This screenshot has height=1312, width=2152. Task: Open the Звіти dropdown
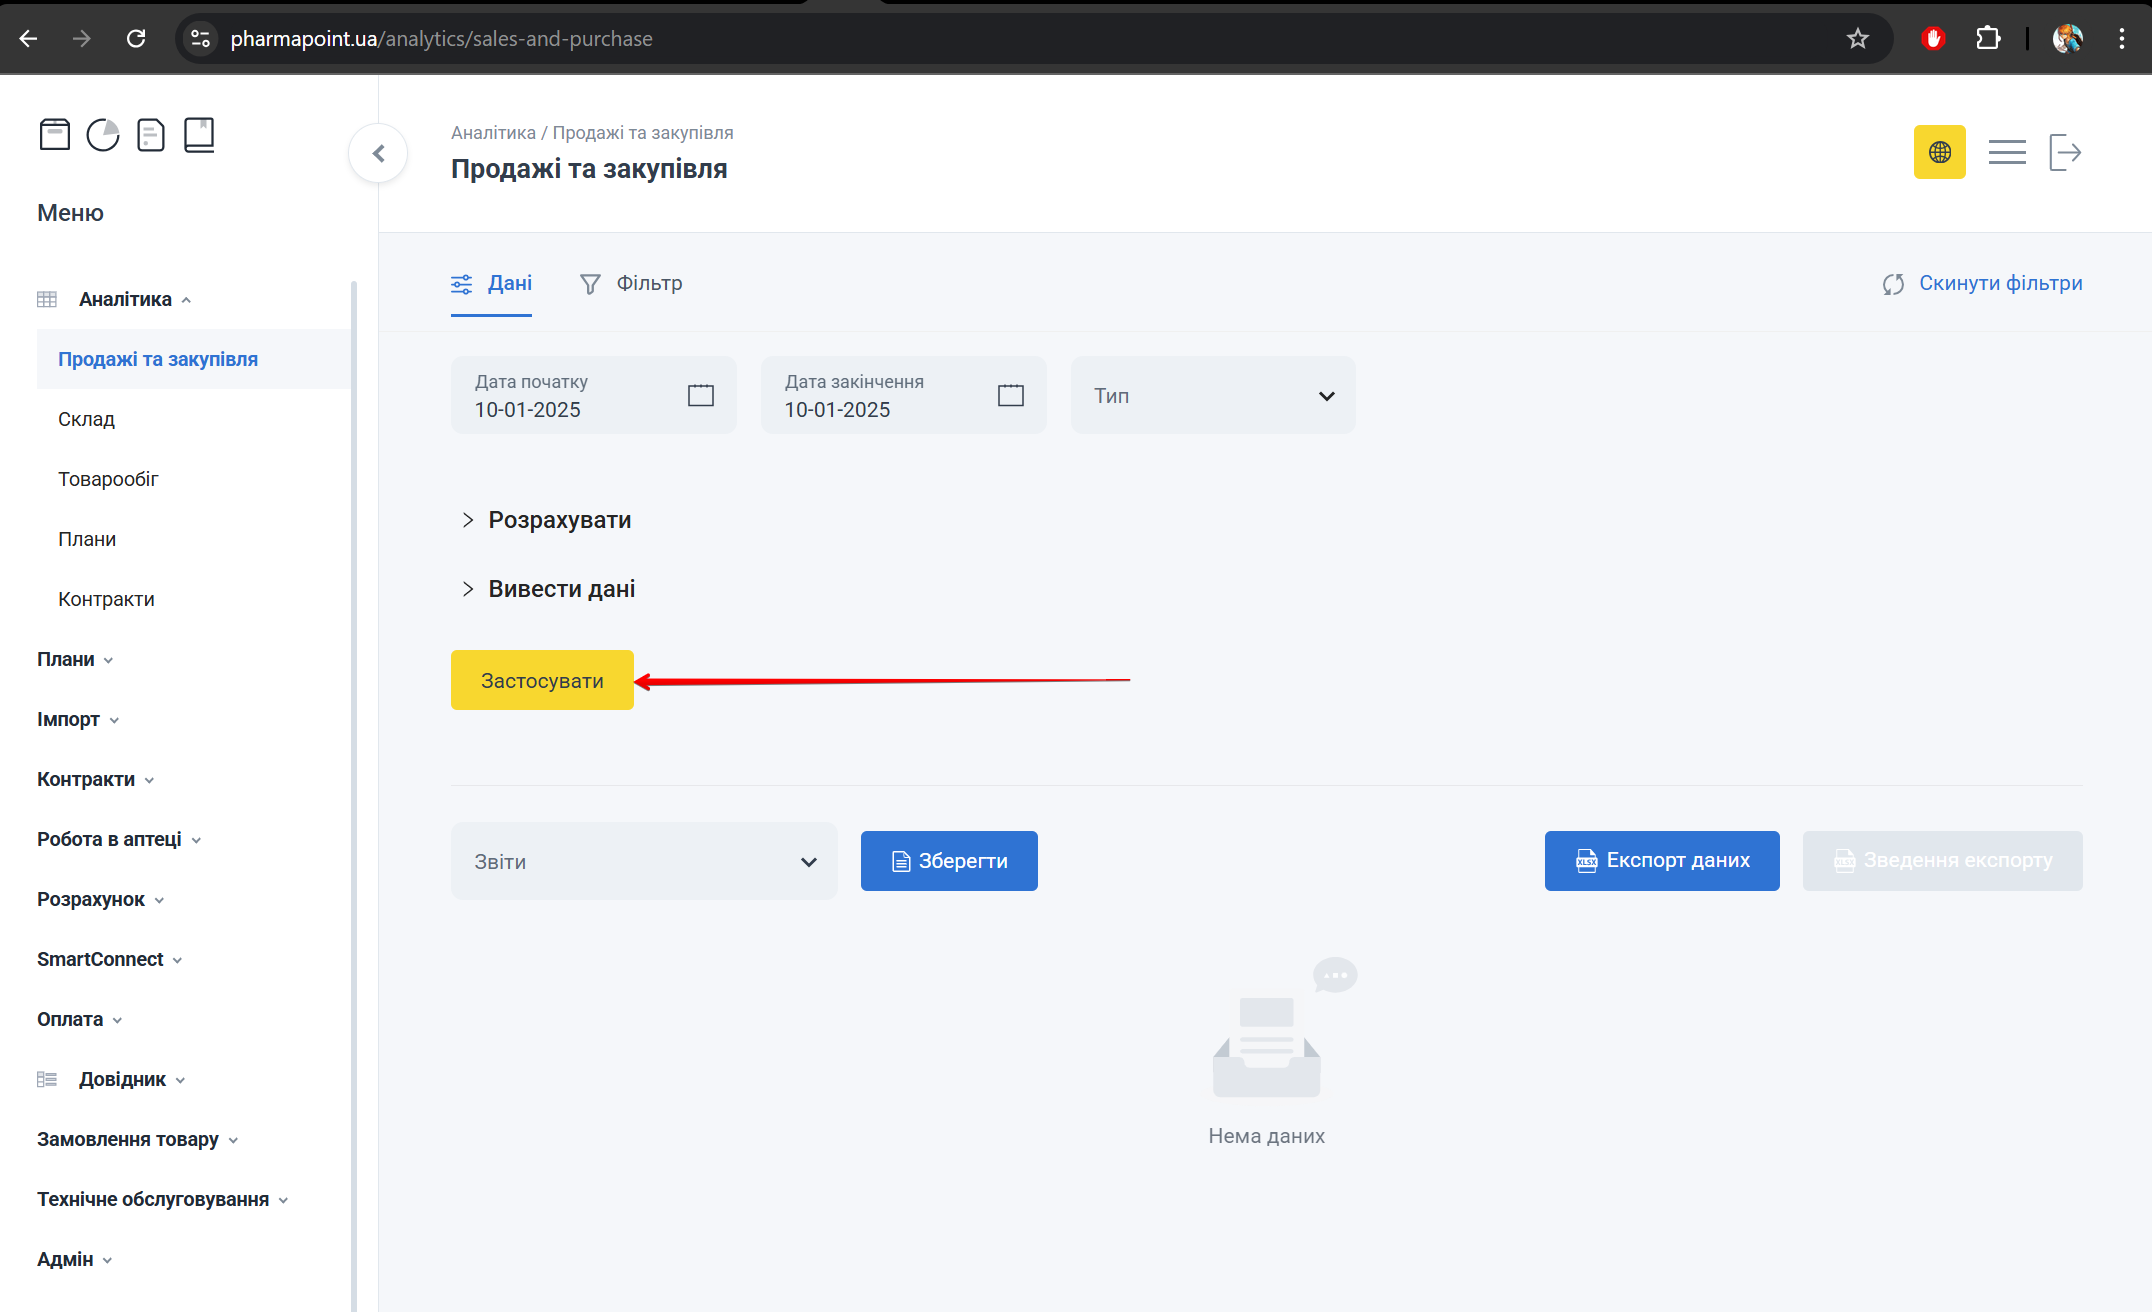644,861
